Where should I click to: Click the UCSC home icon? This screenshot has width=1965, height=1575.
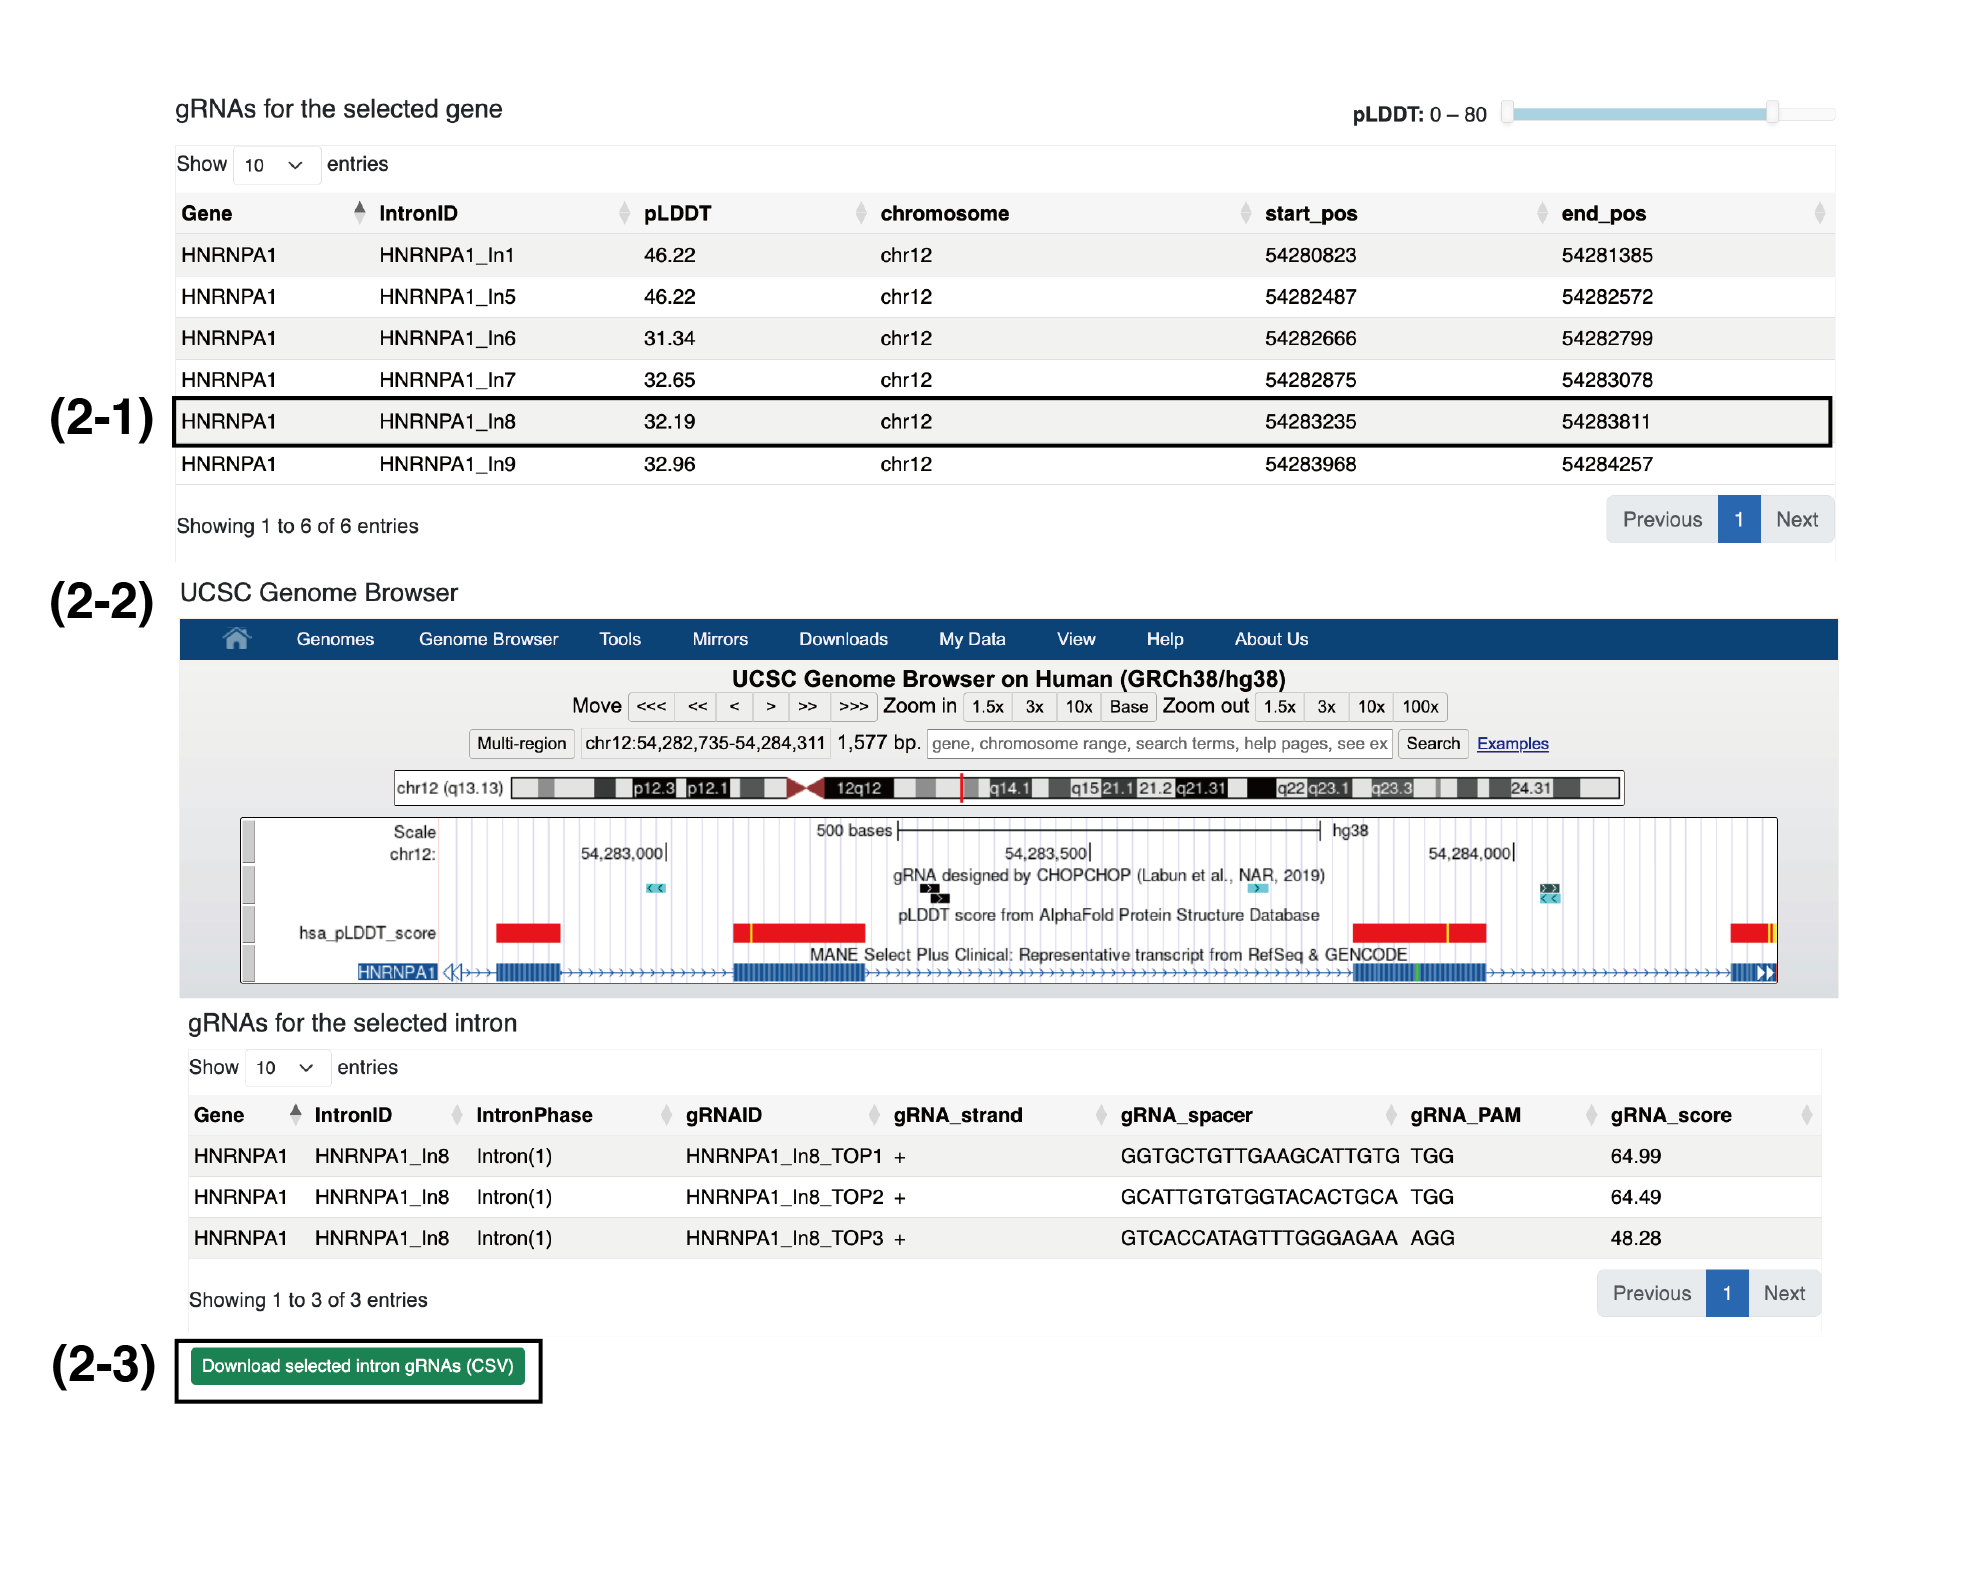pos(236,639)
